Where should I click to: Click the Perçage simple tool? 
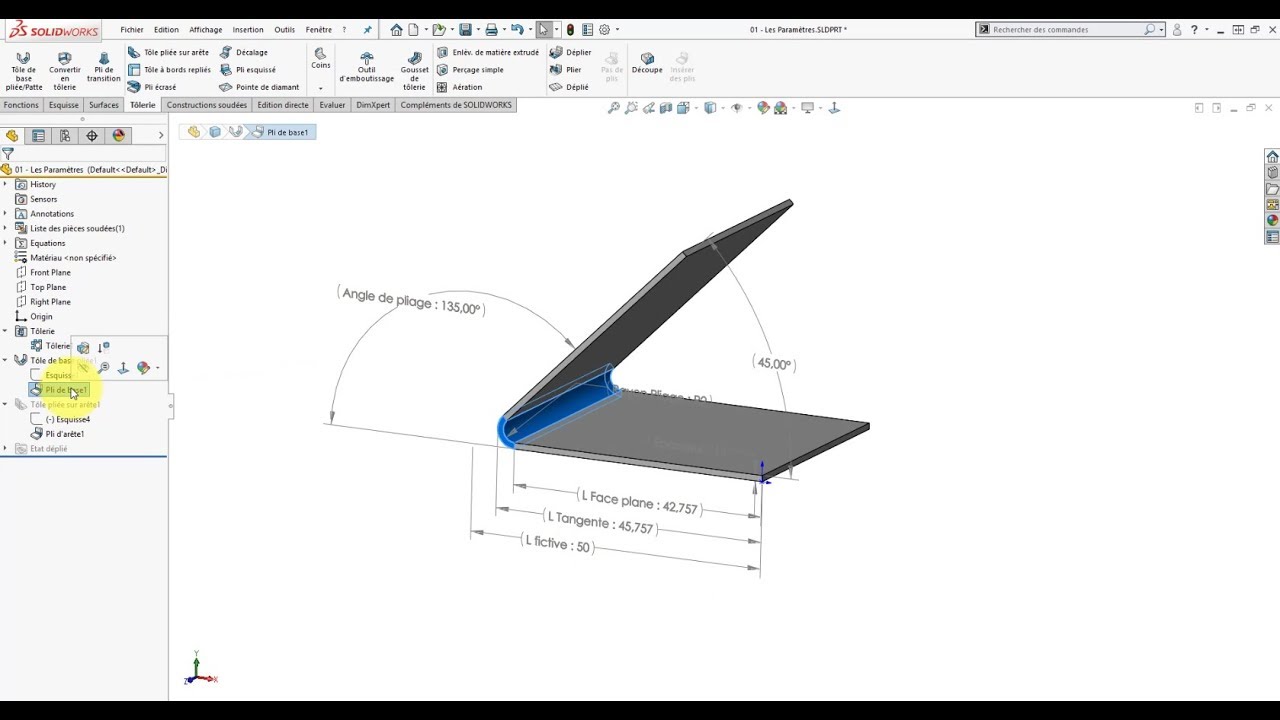tap(470, 70)
